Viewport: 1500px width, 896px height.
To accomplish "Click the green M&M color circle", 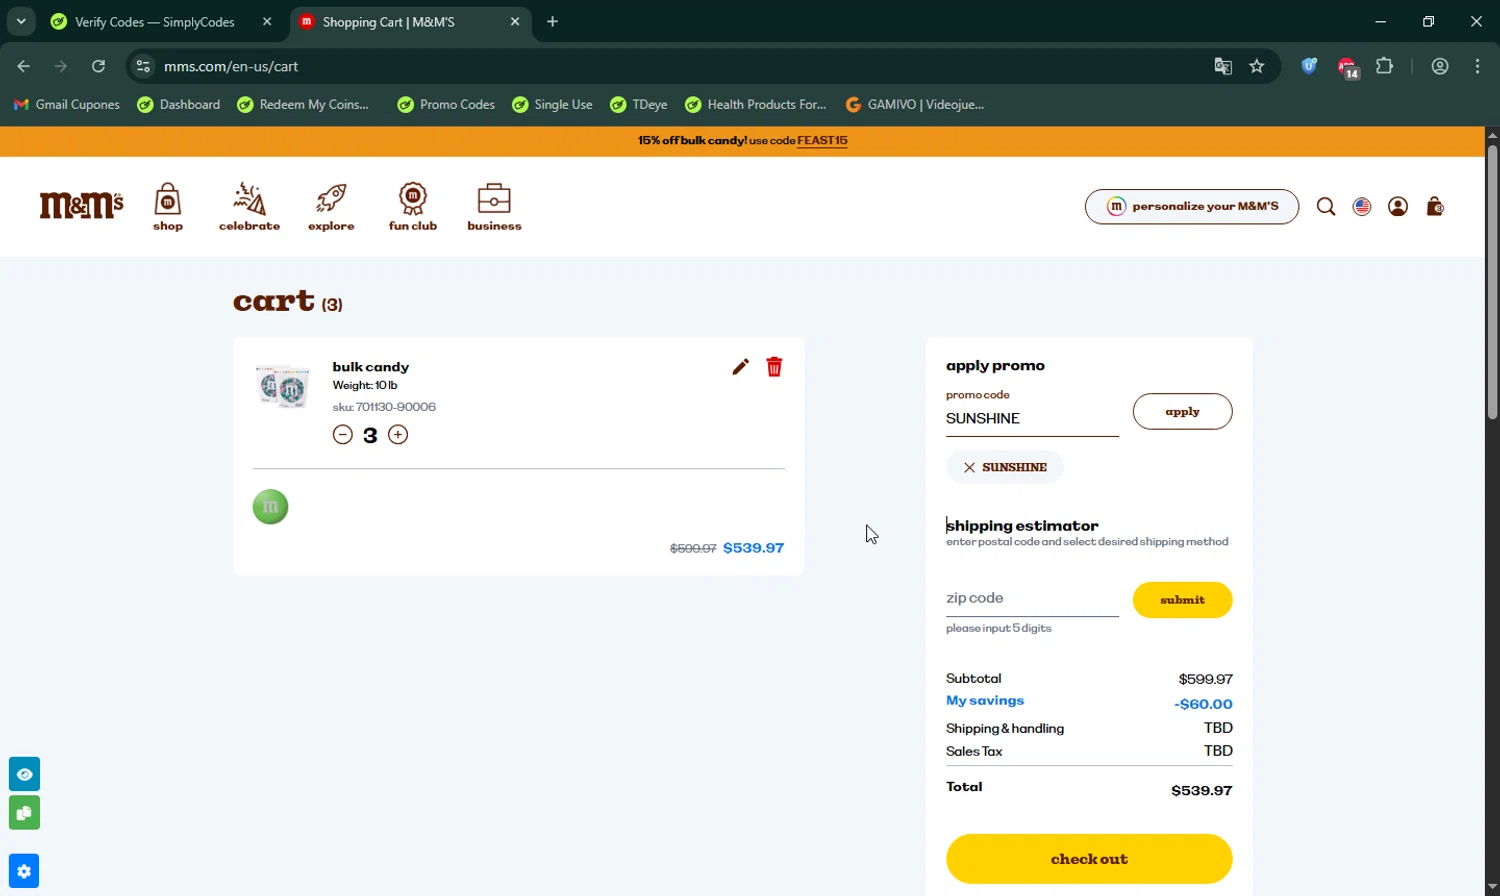I will pyautogui.click(x=270, y=507).
